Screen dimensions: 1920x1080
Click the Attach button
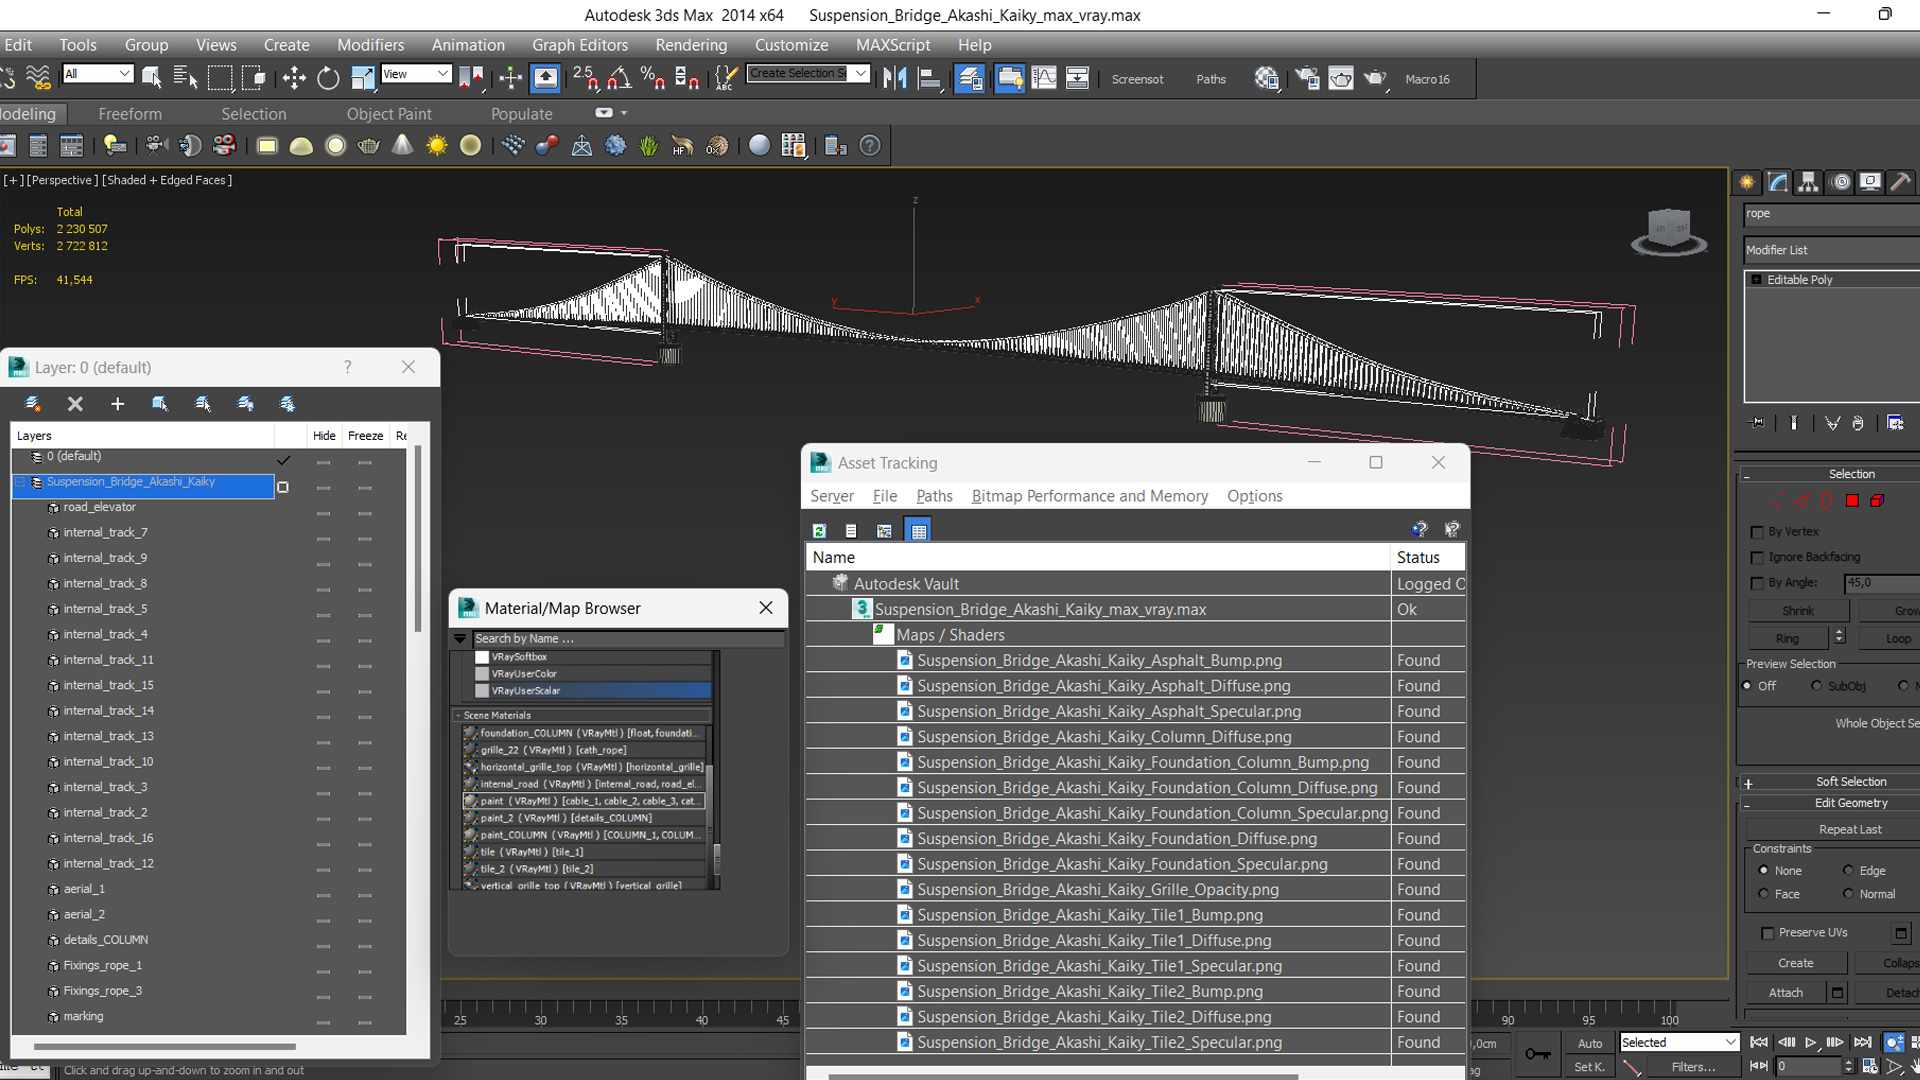[x=1786, y=993]
